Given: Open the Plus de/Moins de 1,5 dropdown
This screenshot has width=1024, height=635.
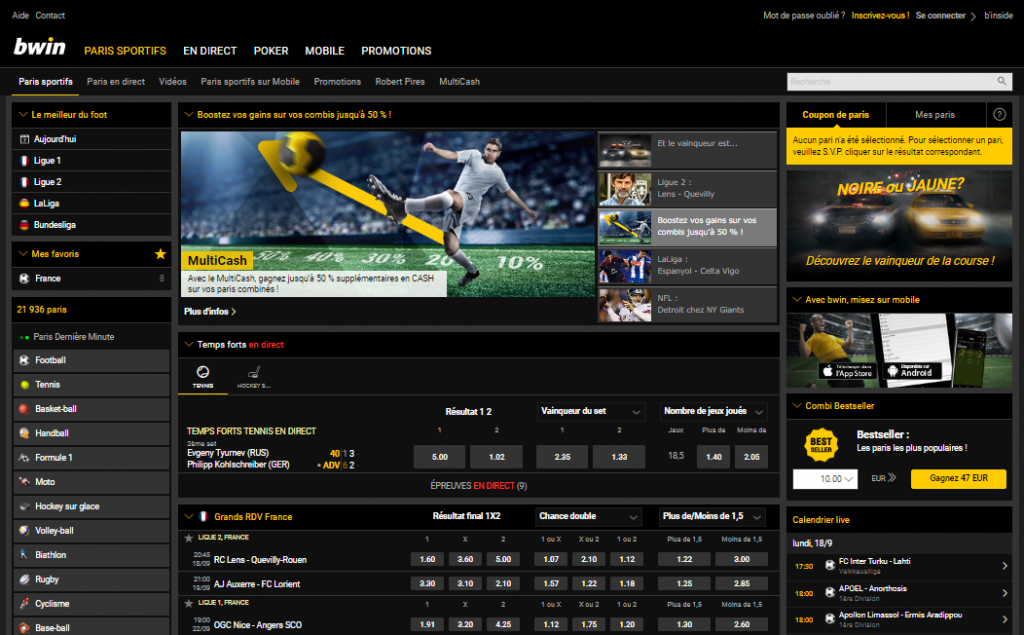Looking at the screenshot, I should (x=712, y=516).
